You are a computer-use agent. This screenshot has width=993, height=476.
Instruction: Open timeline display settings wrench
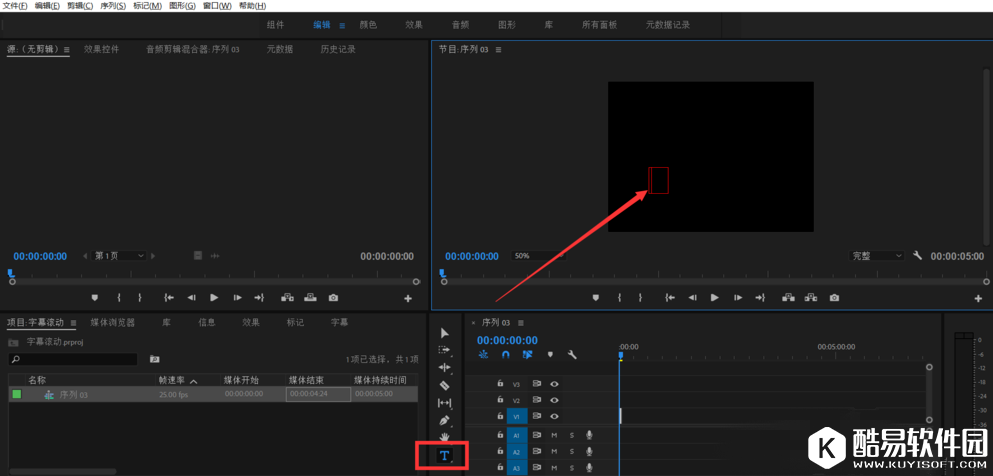(x=572, y=354)
